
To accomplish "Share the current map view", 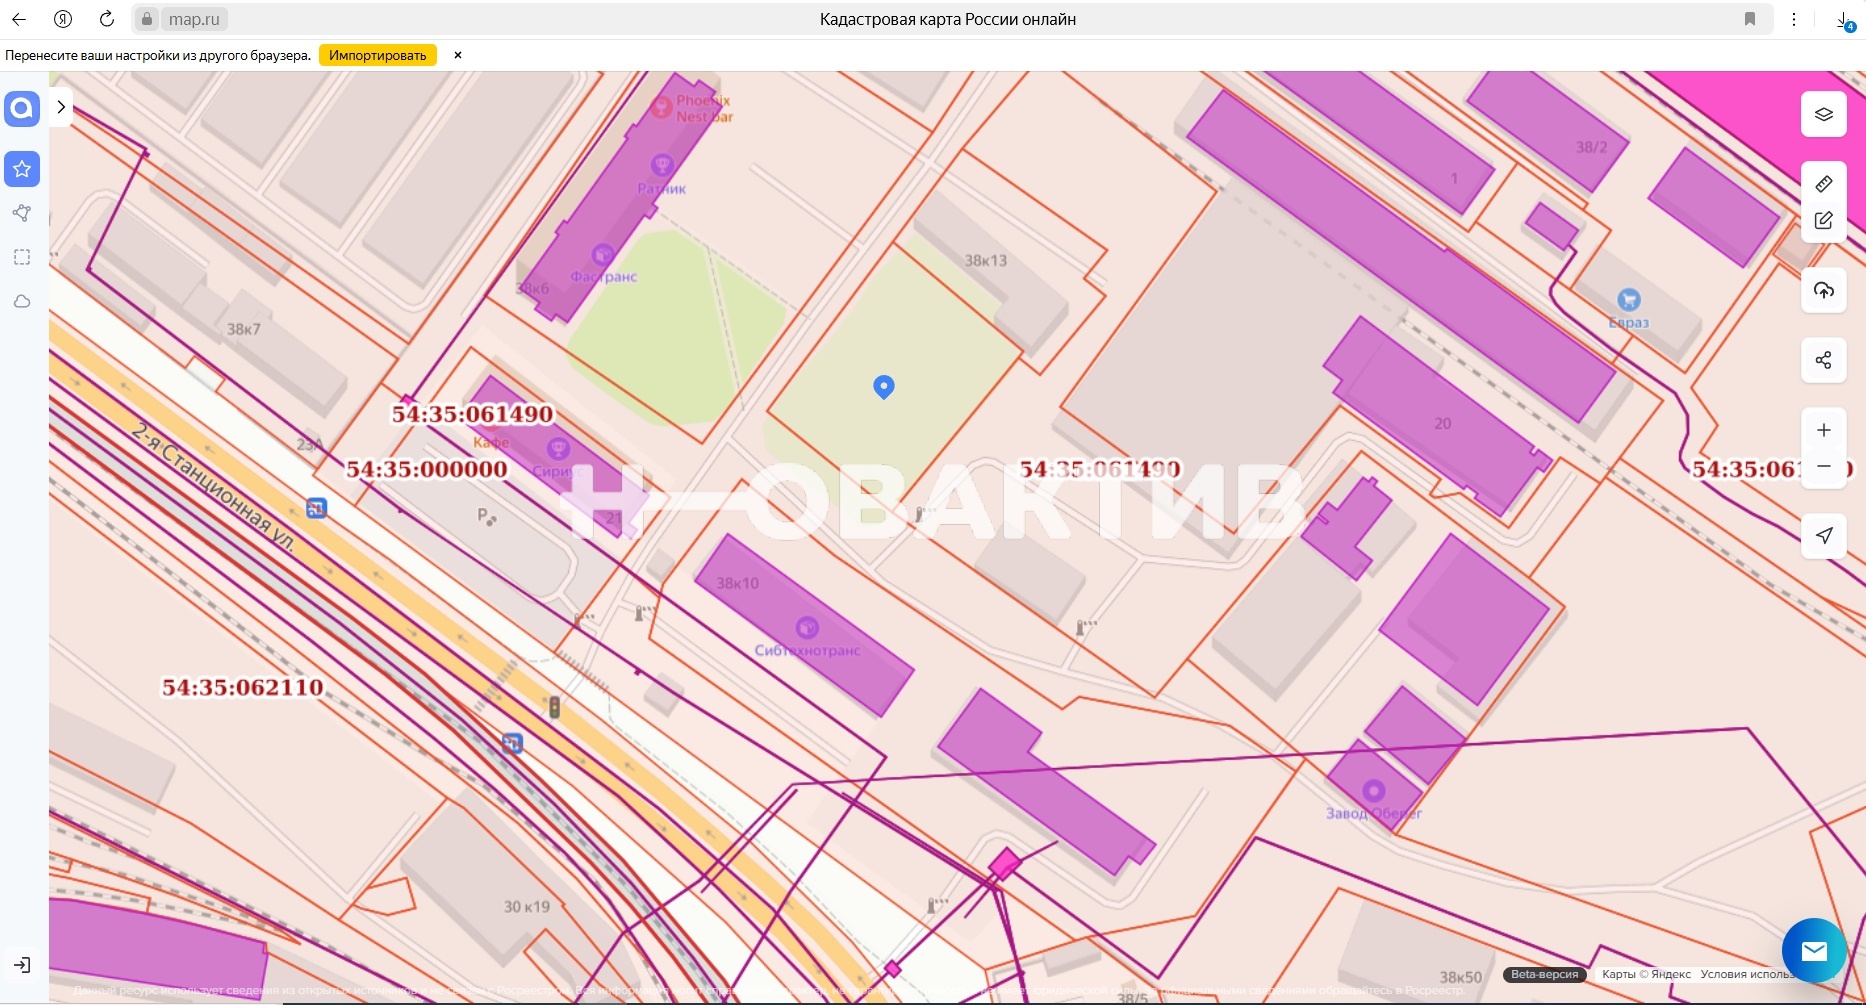I will 1823,360.
